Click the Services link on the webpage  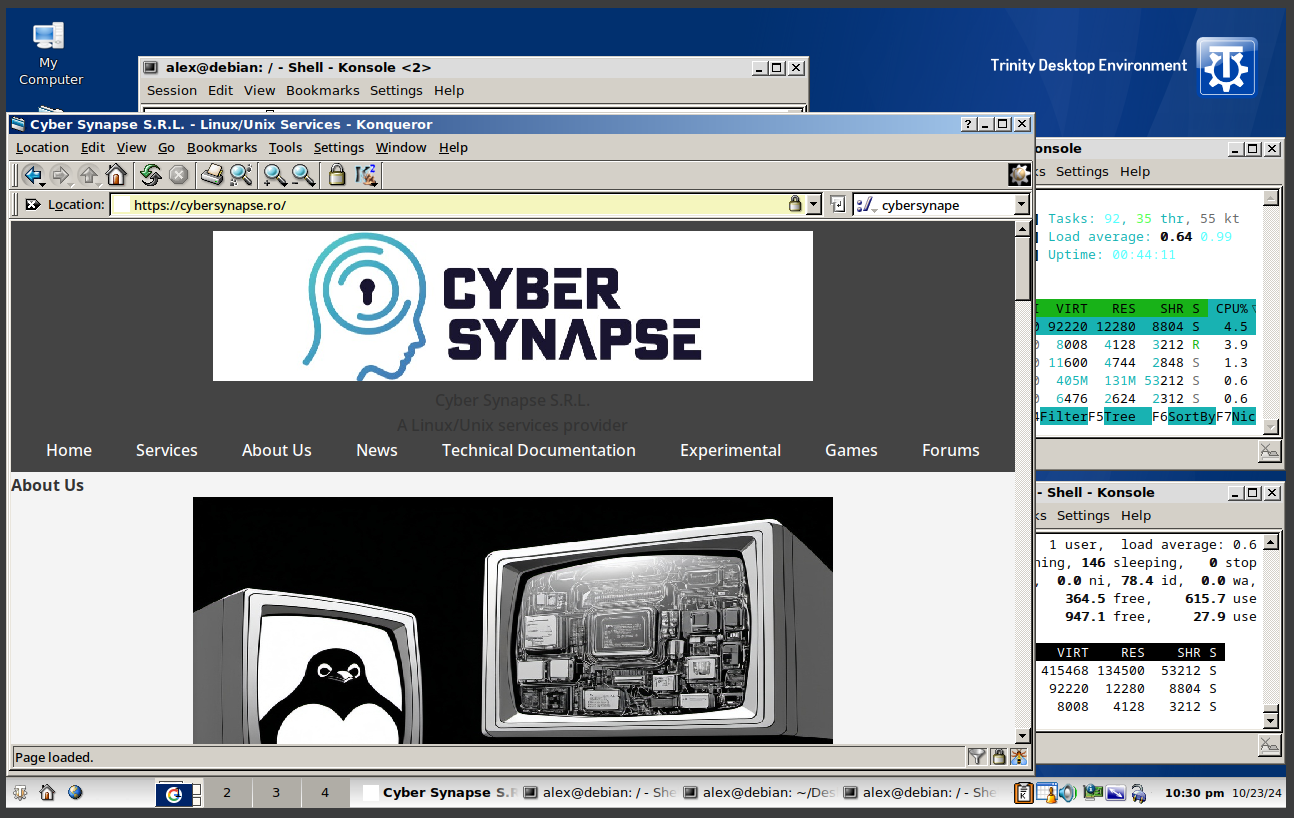point(166,450)
